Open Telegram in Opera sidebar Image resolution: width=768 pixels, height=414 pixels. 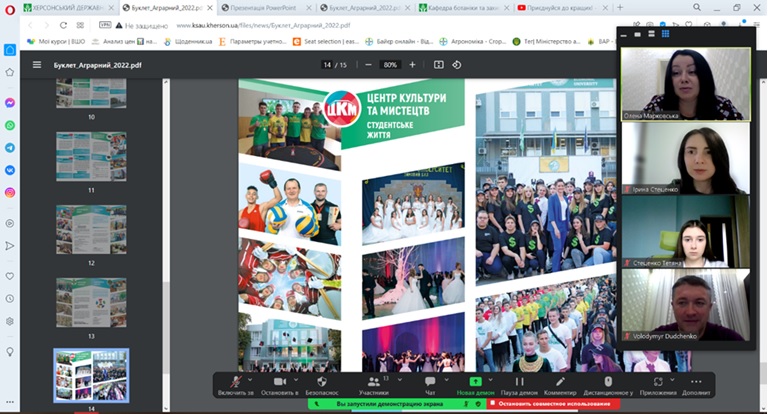point(10,148)
